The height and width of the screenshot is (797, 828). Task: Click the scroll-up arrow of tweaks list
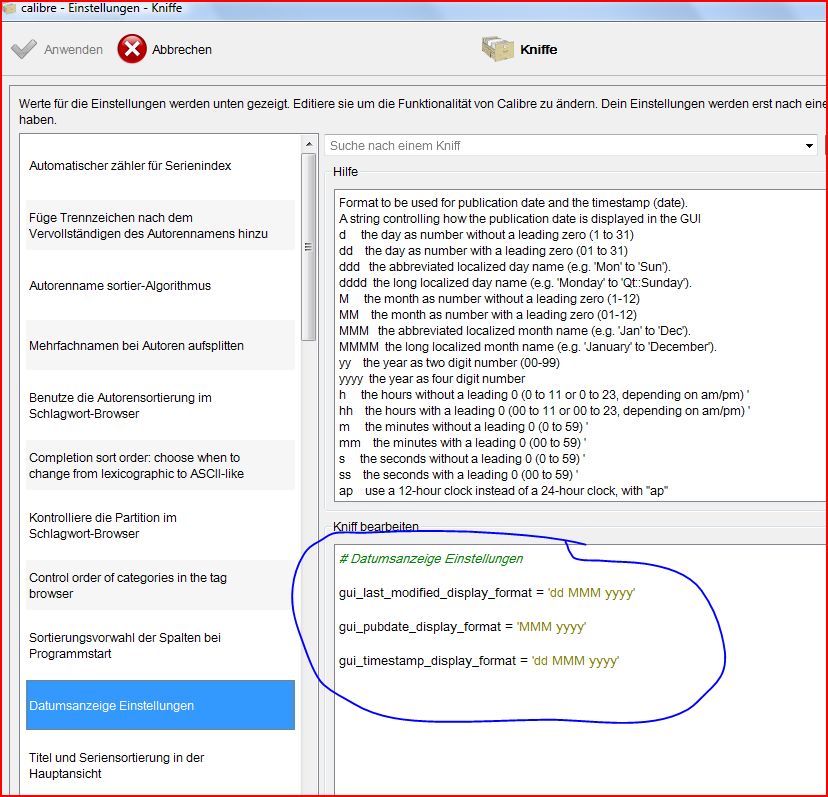pyautogui.click(x=309, y=144)
